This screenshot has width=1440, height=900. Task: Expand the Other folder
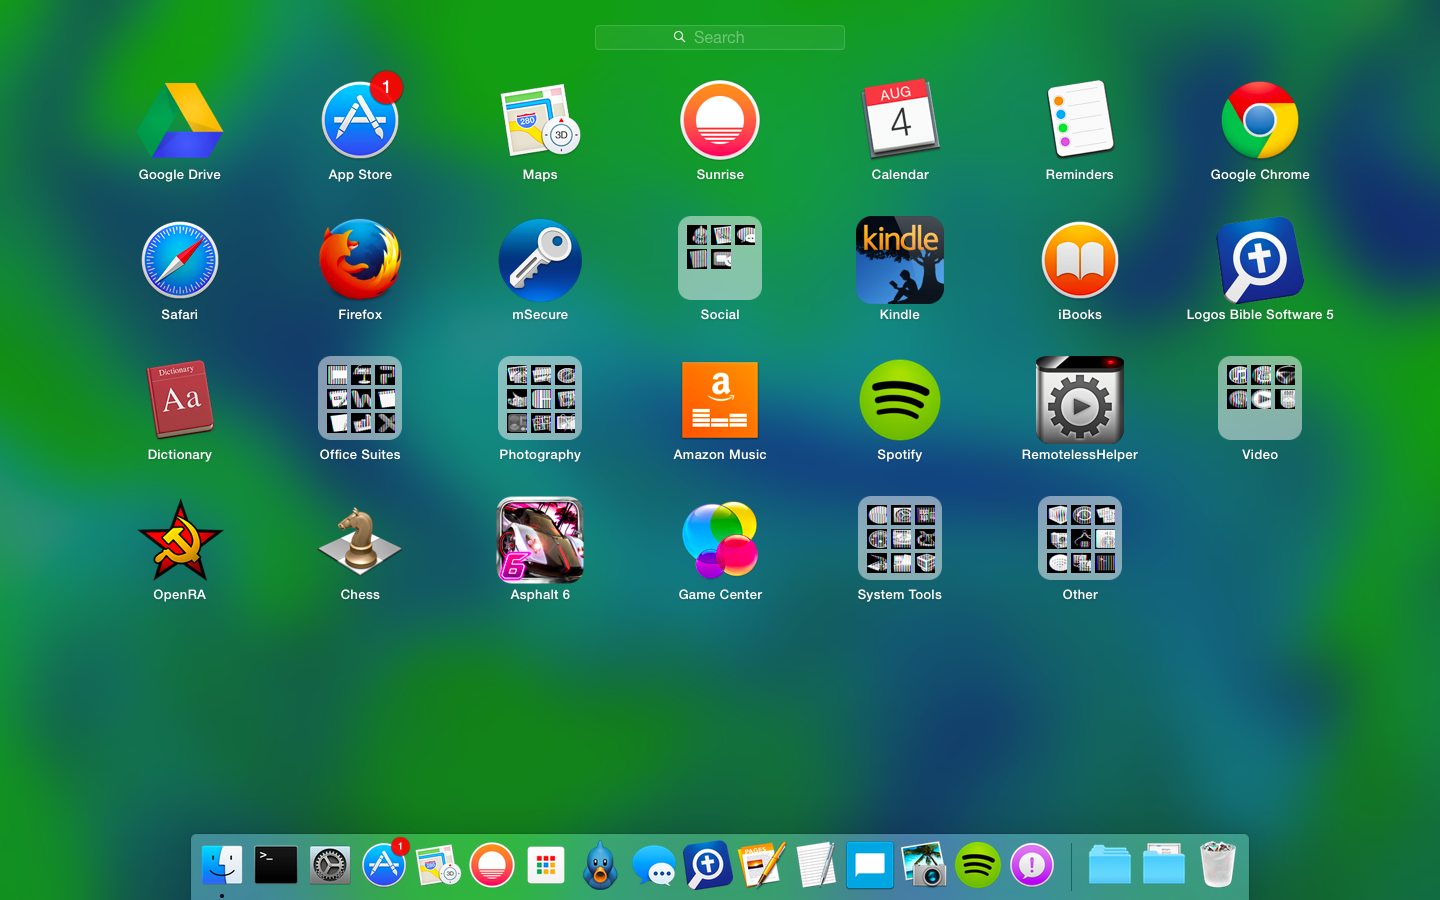click(x=1080, y=538)
